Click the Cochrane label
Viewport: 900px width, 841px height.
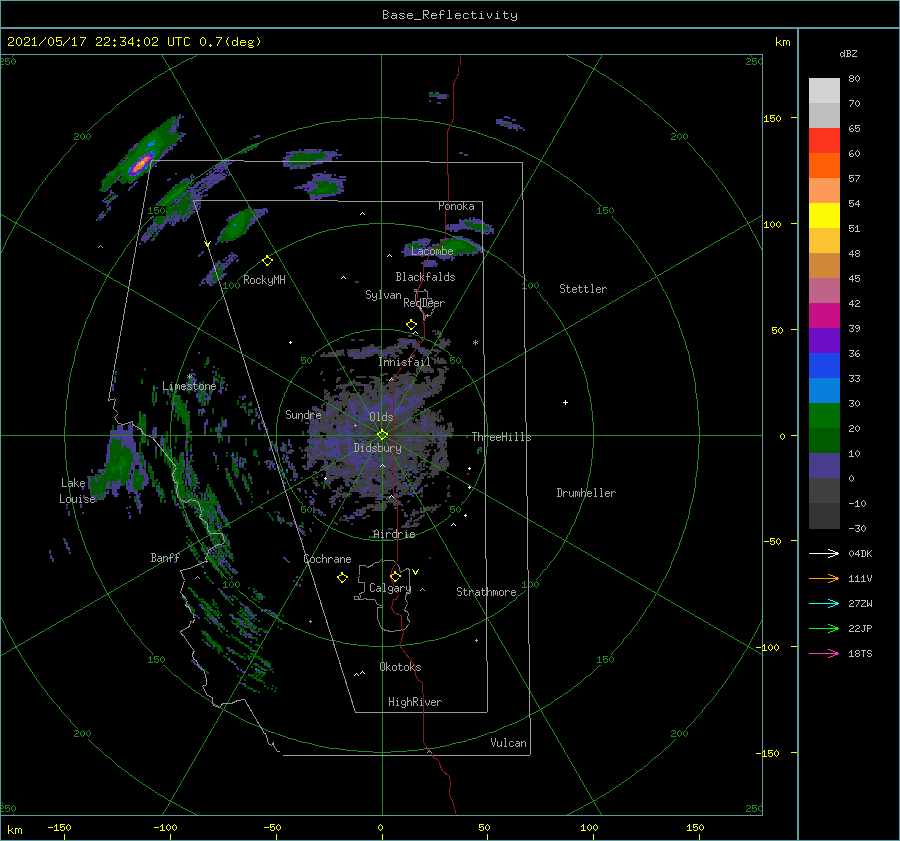point(327,559)
